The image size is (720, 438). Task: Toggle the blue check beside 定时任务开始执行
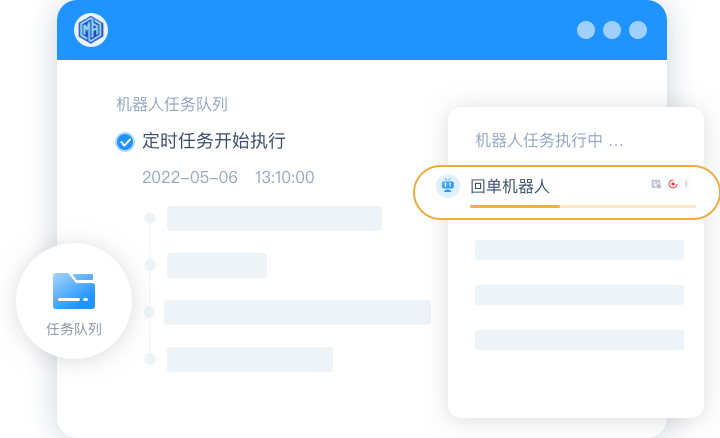point(125,142)
